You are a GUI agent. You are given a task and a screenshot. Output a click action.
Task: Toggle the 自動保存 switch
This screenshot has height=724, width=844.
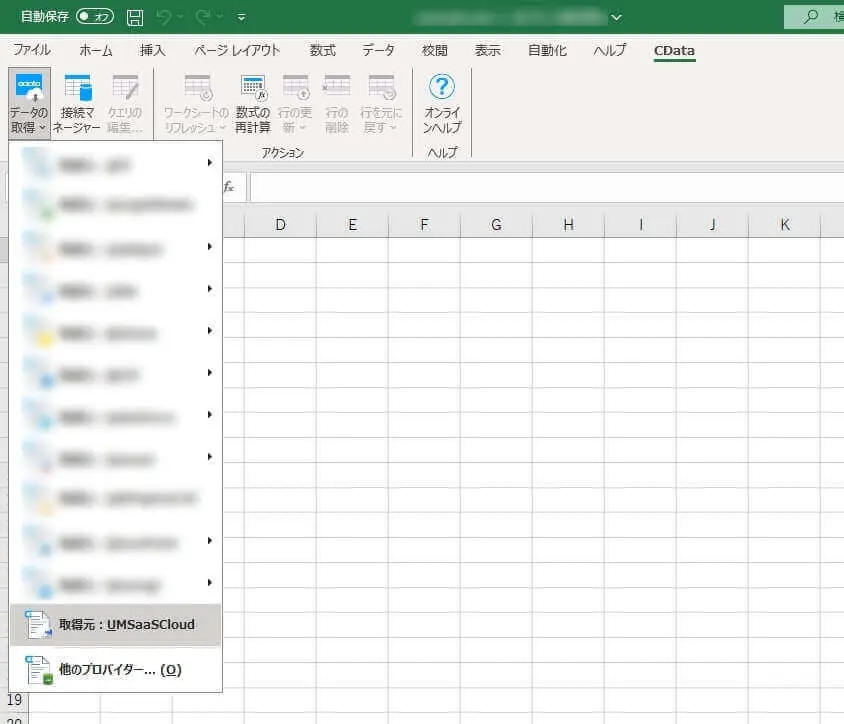point(95,17)
